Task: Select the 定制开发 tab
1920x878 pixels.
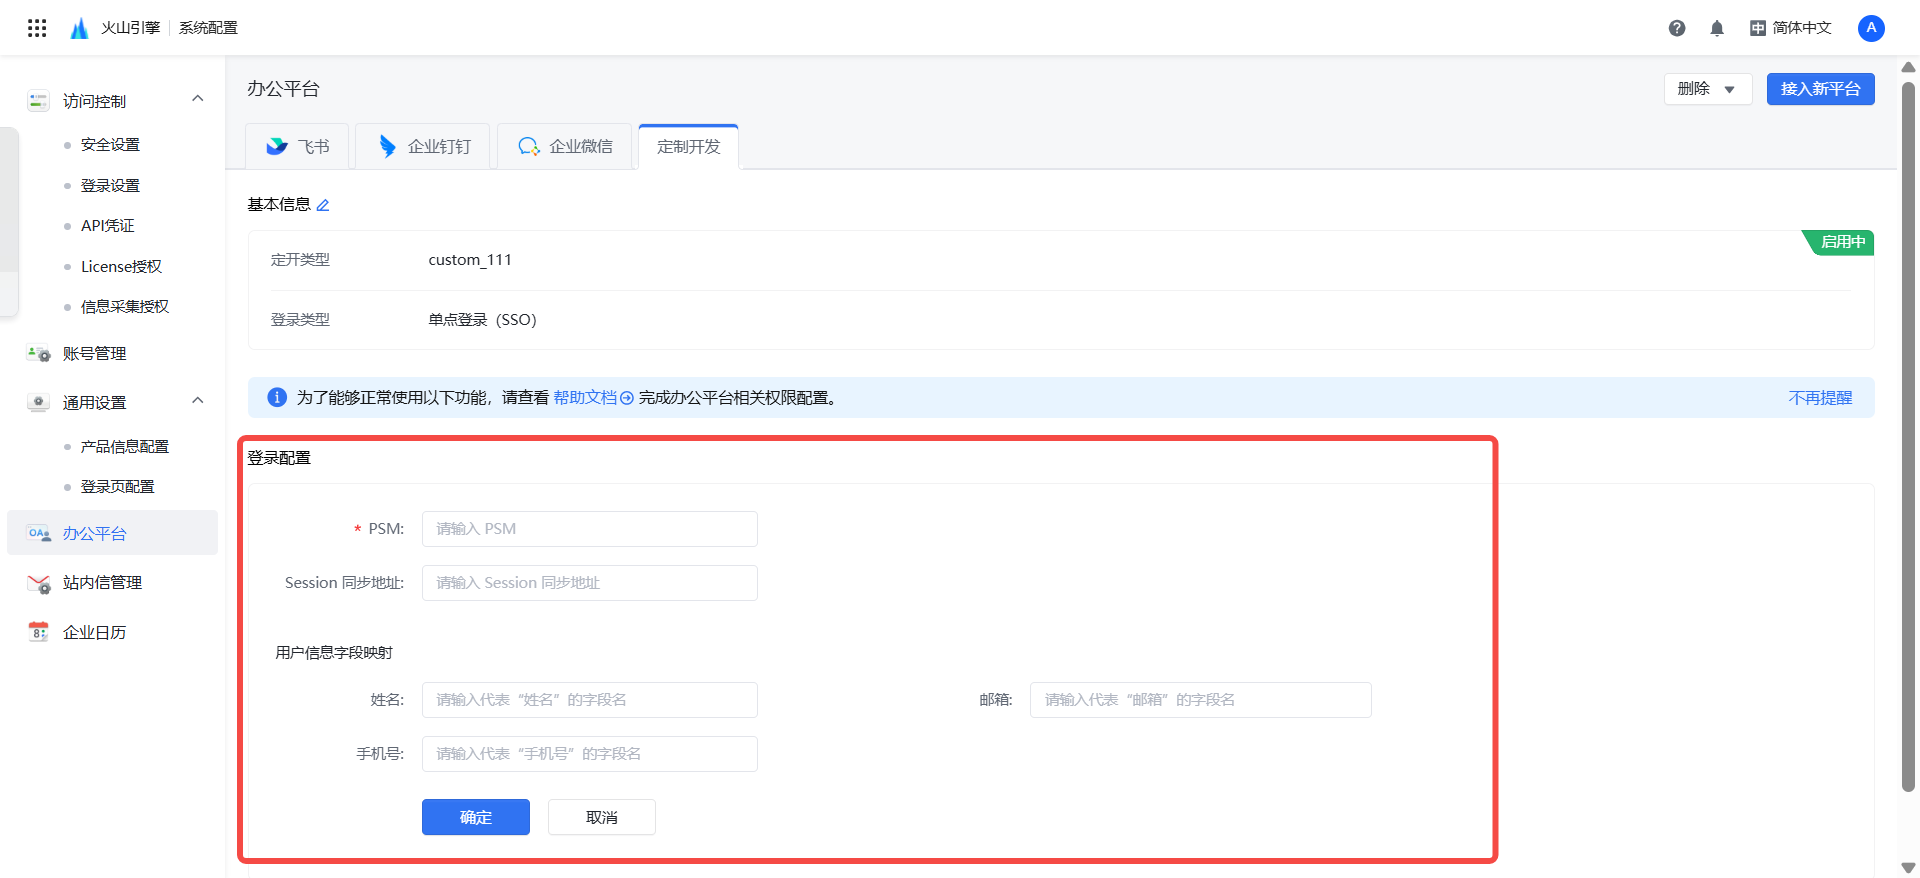Action: click(688, 147)
